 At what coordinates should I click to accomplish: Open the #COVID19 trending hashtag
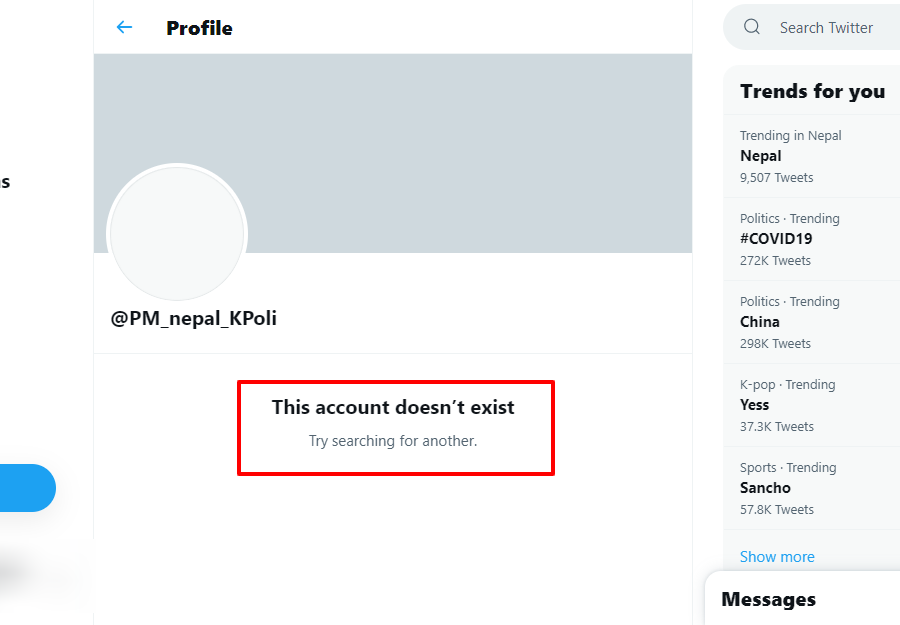click(x=776, y=239)
